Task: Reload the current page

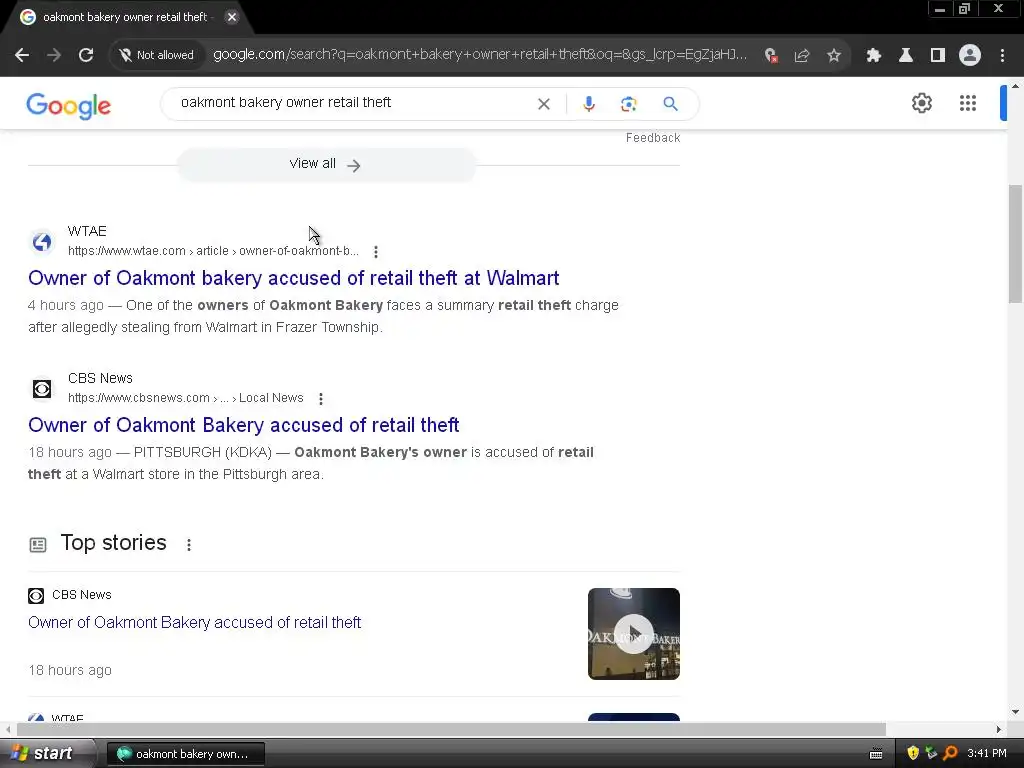Action: (x=86, y=55)
